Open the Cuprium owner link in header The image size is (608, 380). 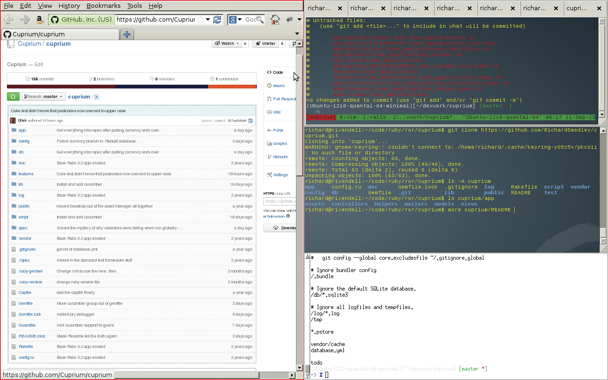coord(29,44)
